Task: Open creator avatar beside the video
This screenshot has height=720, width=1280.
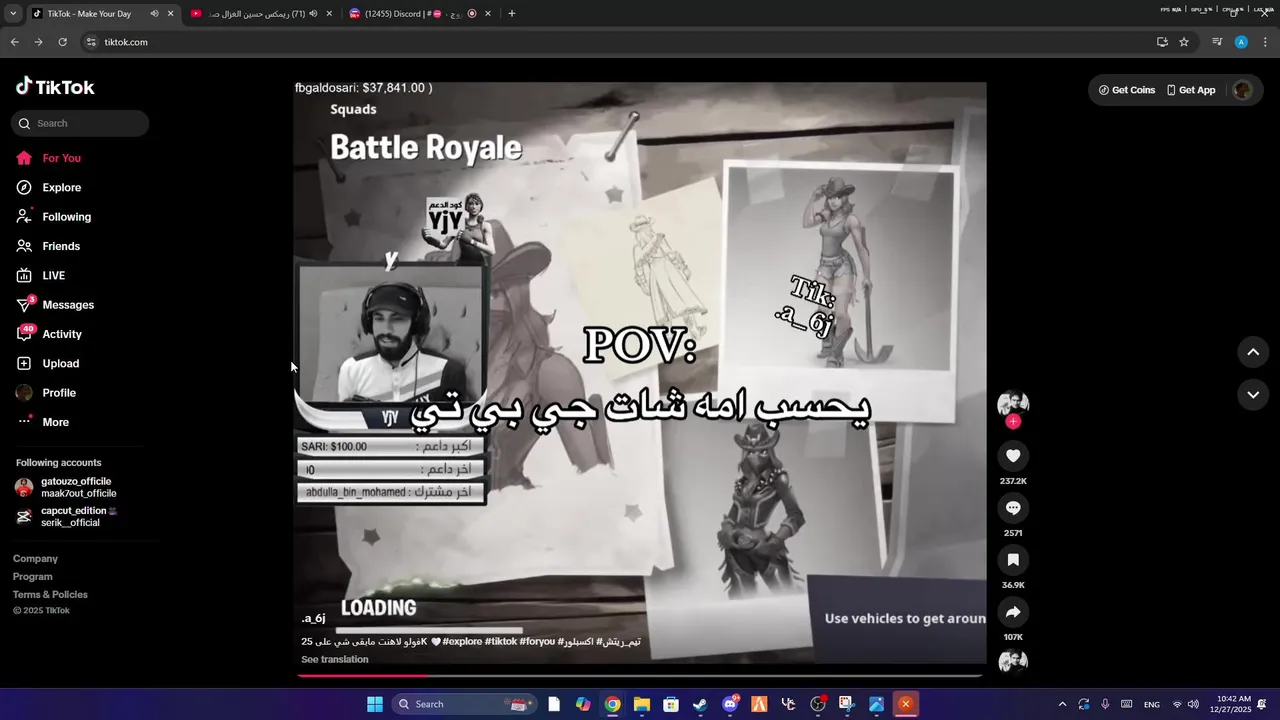Action: (1013, 404)
